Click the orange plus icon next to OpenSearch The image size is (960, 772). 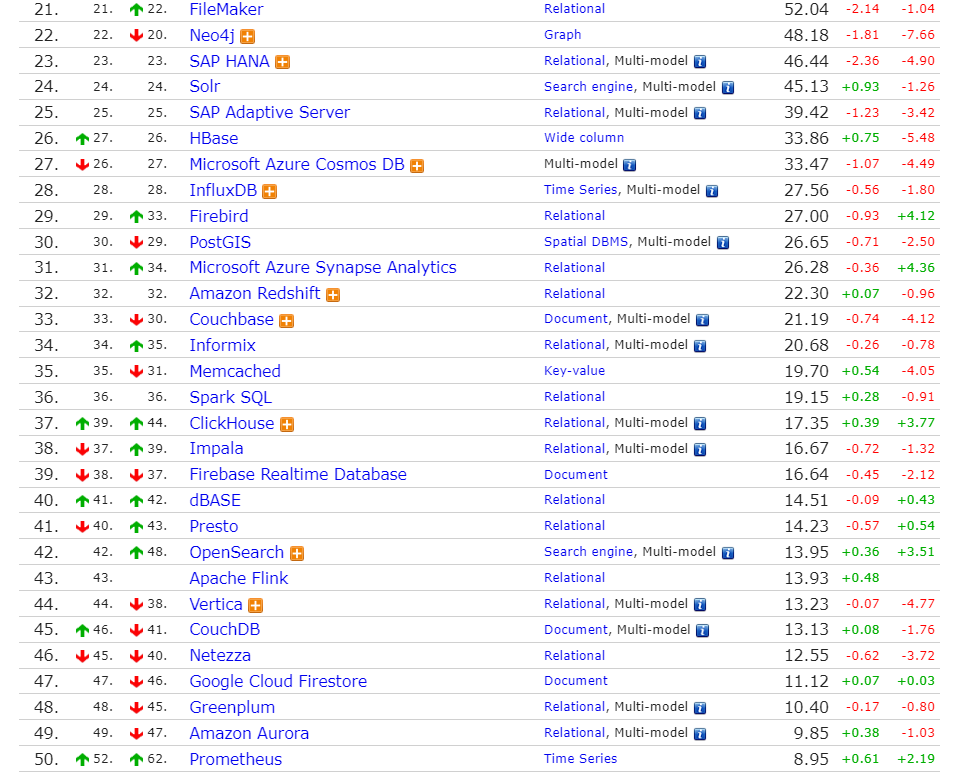(297, 553)
